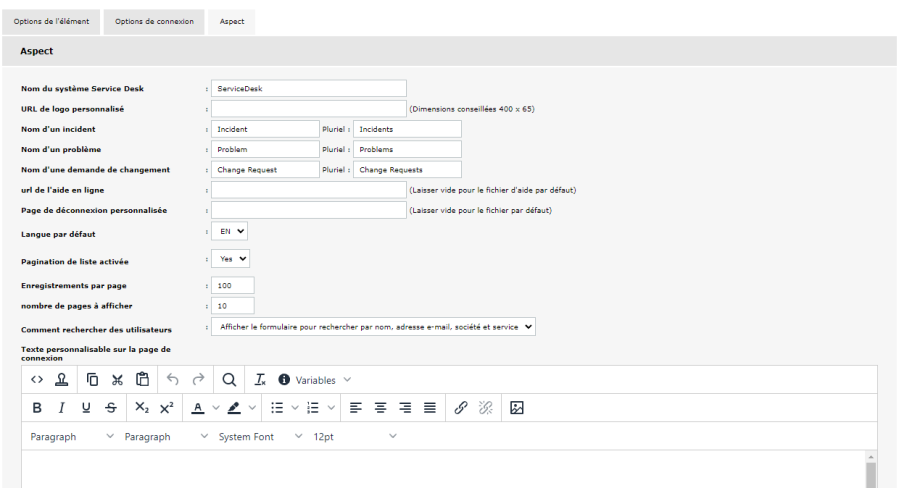Click the Incident name field
Viewport: 899px width, 488px height.
pos(265,129)
